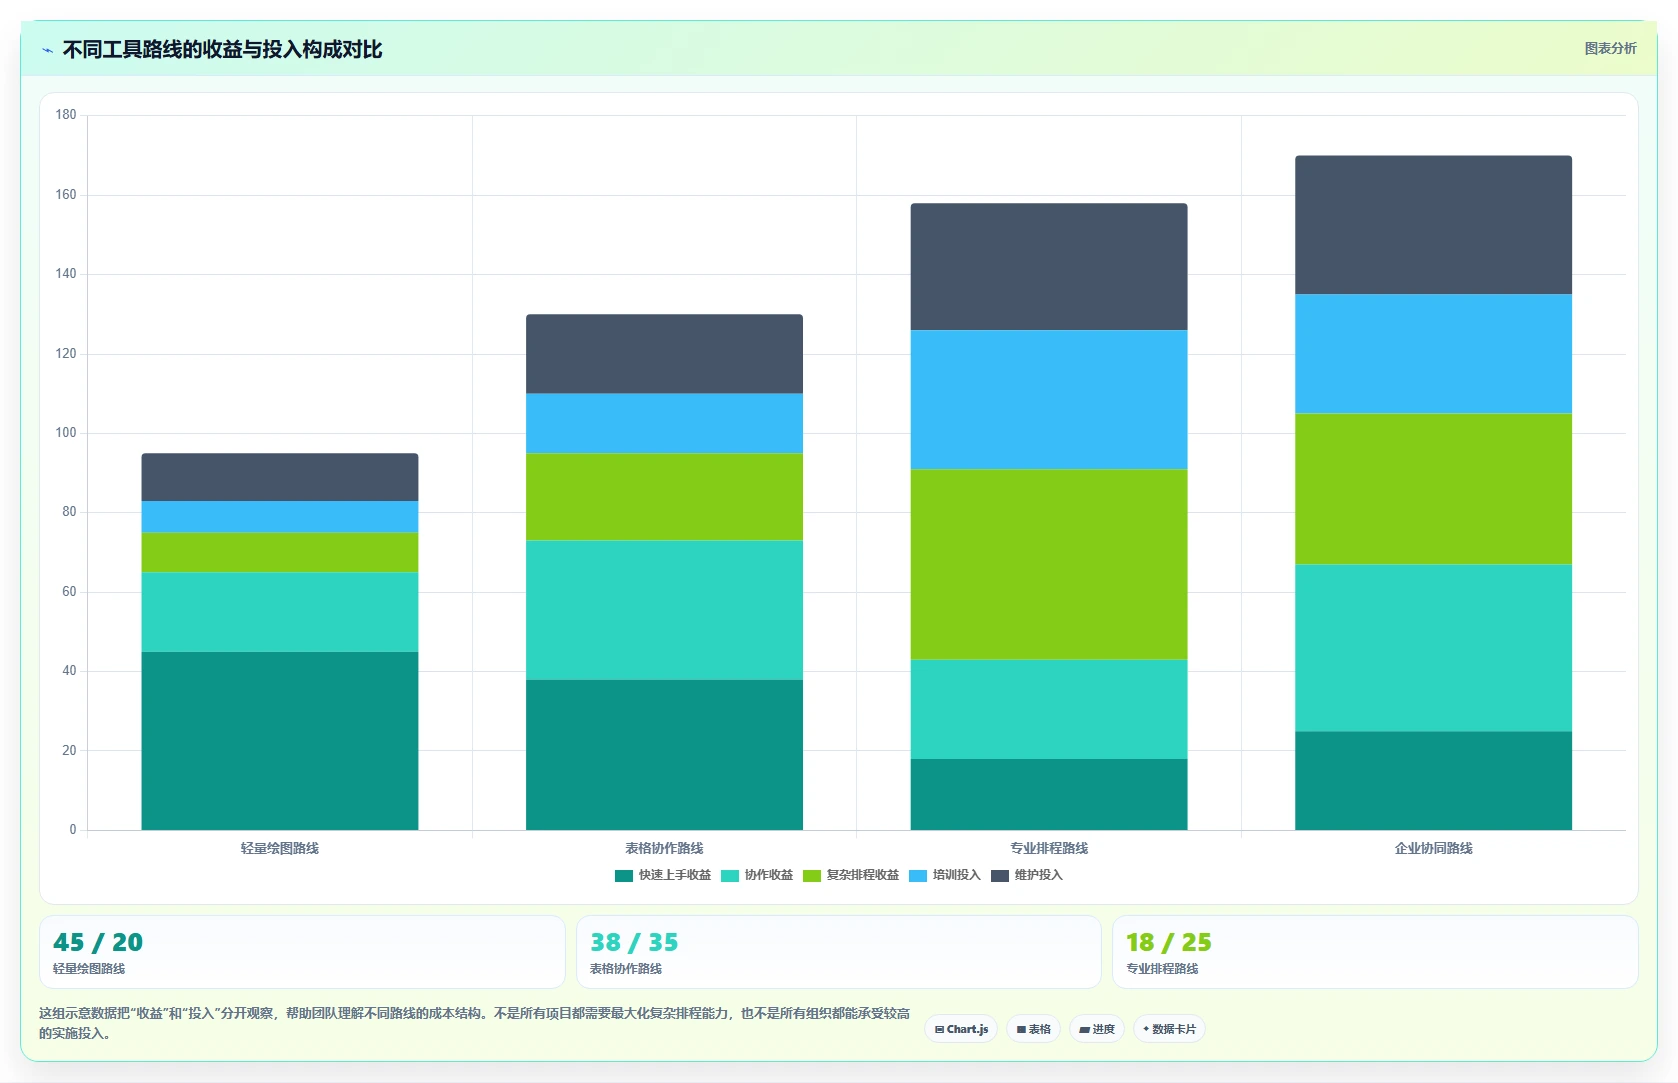Click the title icon beside 不同工具路线的收益与投入构成对比
This screenshot has width=1678, height=1083.
tap(47, 50)
